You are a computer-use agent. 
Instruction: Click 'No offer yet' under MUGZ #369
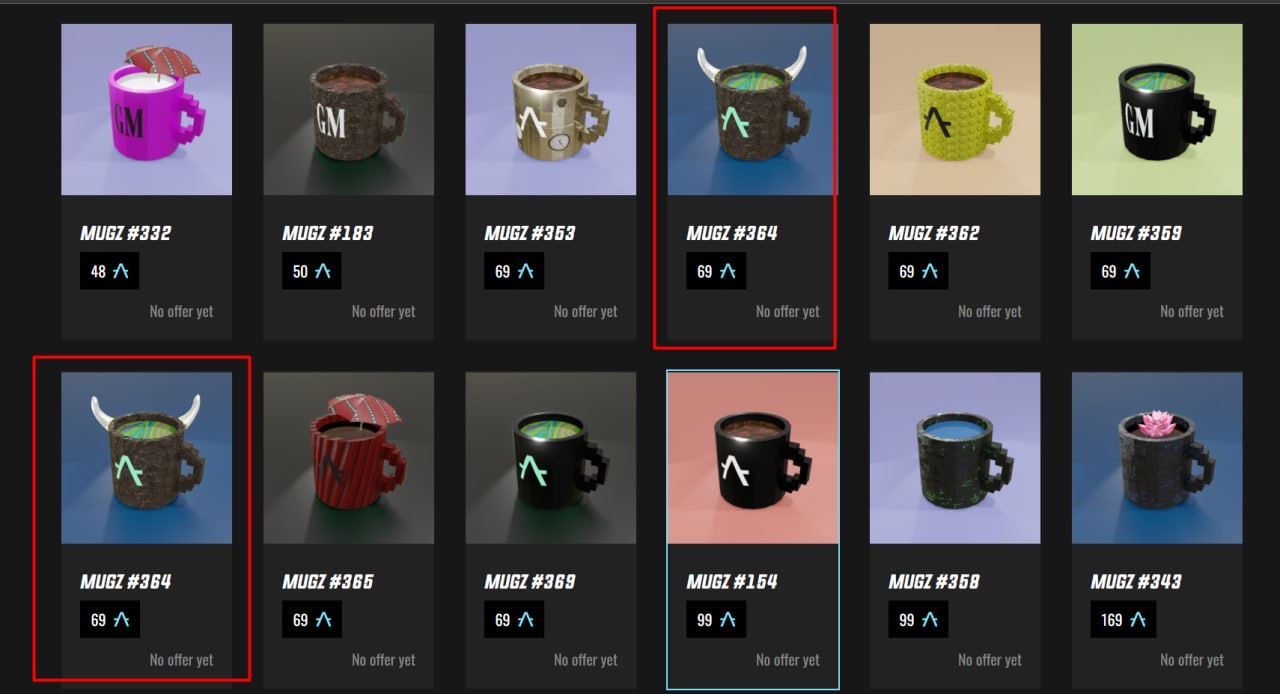586,660
